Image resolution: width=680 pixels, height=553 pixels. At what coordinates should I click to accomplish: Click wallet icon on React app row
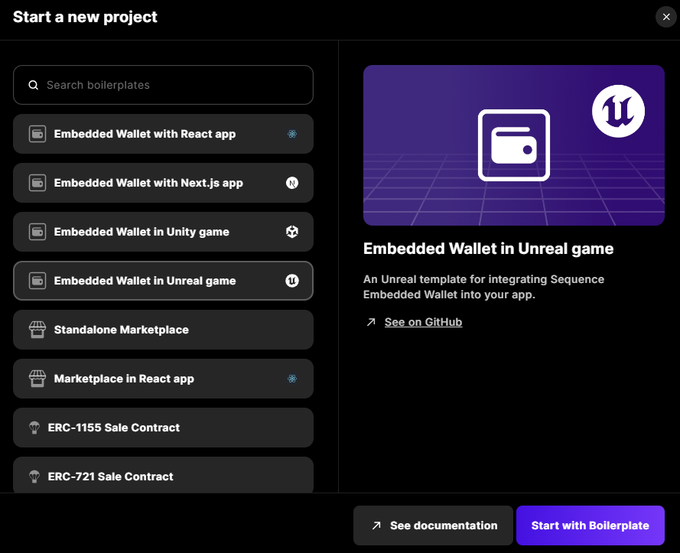tap(37, 134)
